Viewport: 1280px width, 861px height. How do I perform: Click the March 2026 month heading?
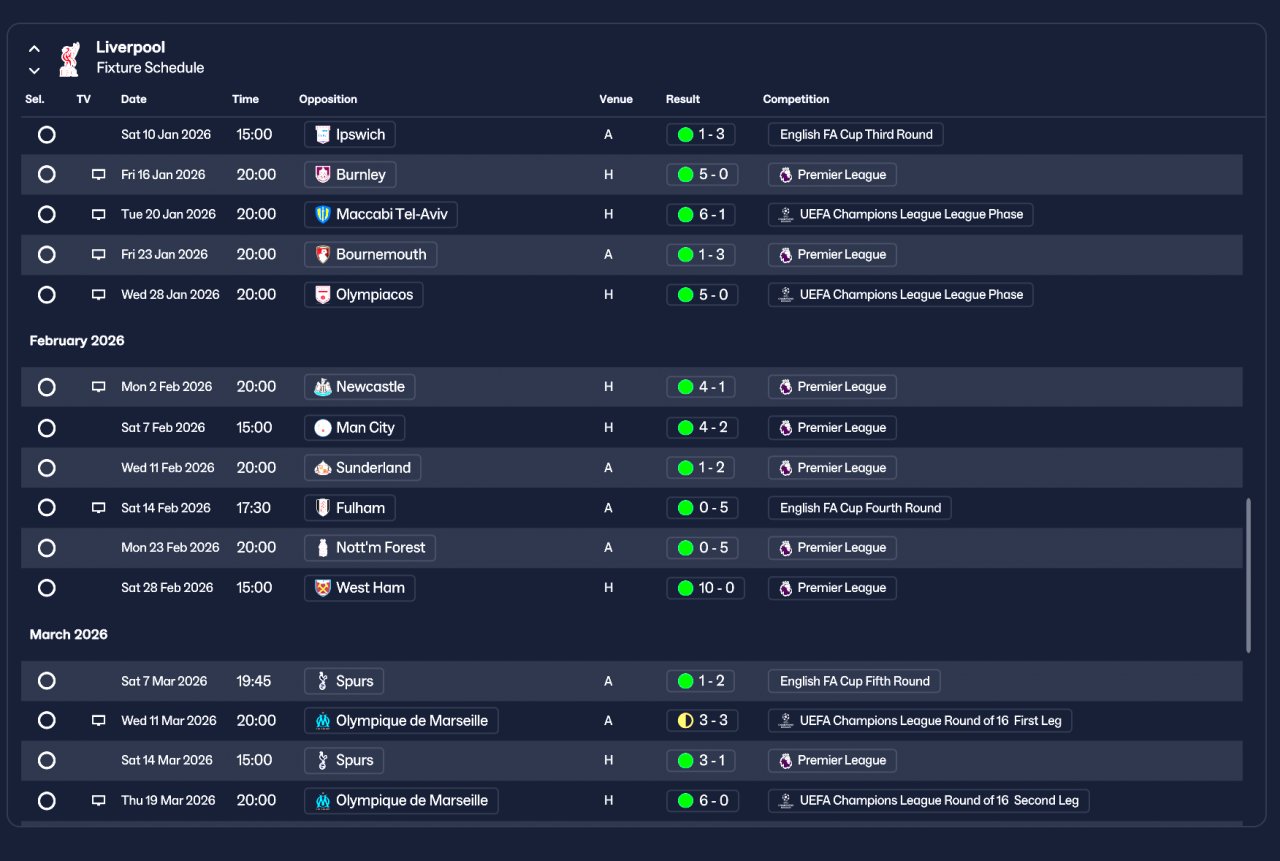pos(68,635)
